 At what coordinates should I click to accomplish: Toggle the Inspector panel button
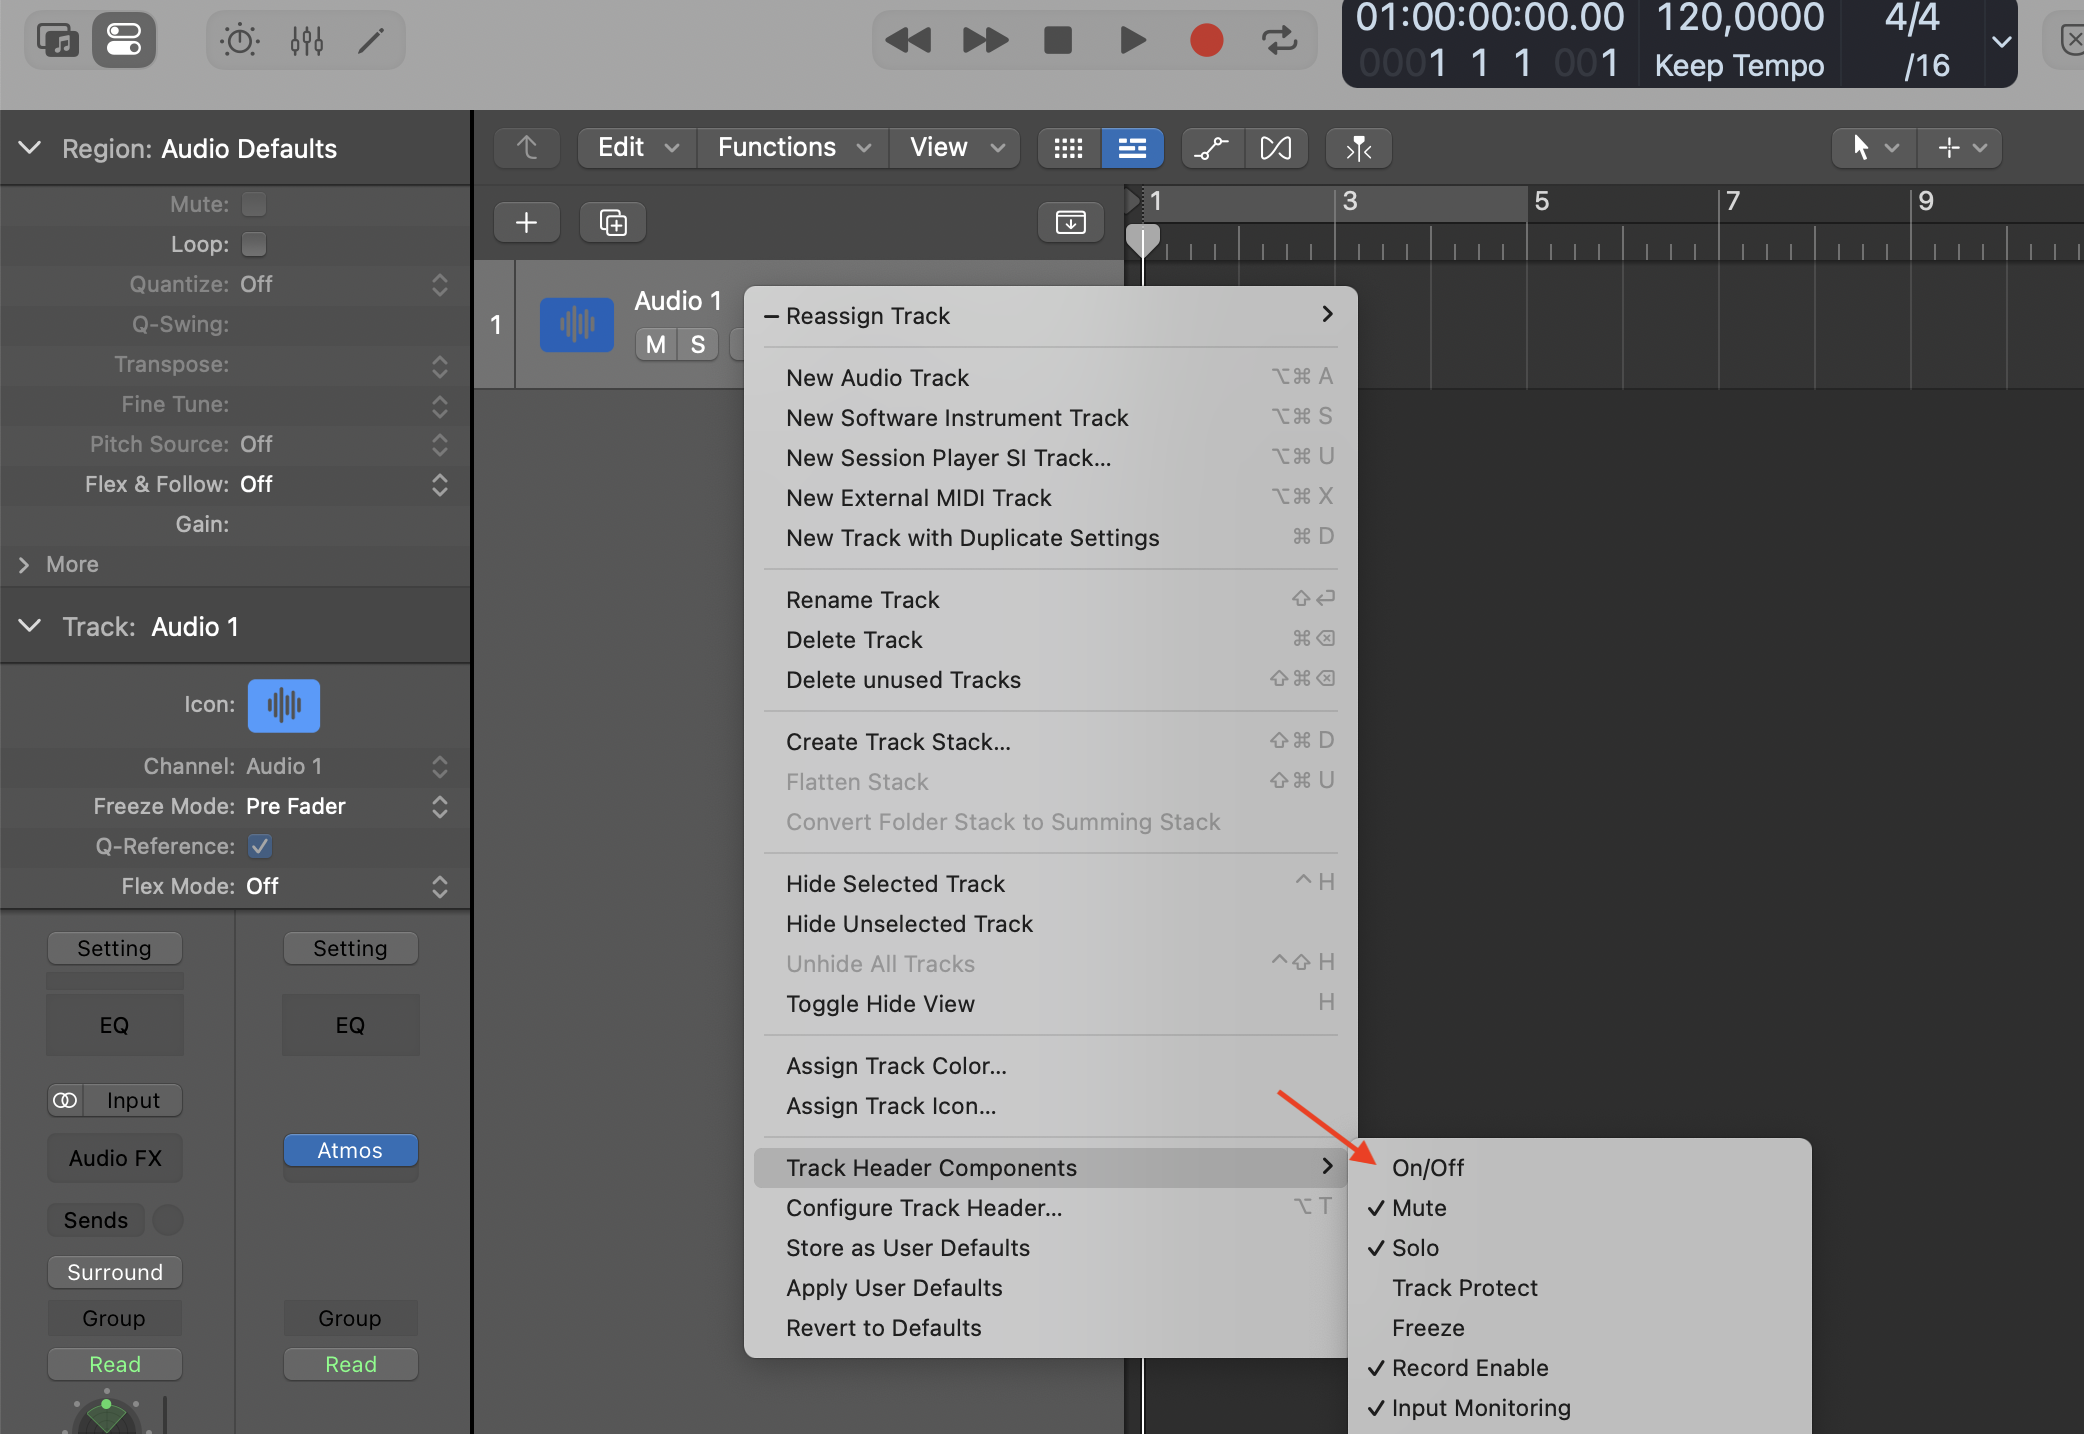coord(124,40)
